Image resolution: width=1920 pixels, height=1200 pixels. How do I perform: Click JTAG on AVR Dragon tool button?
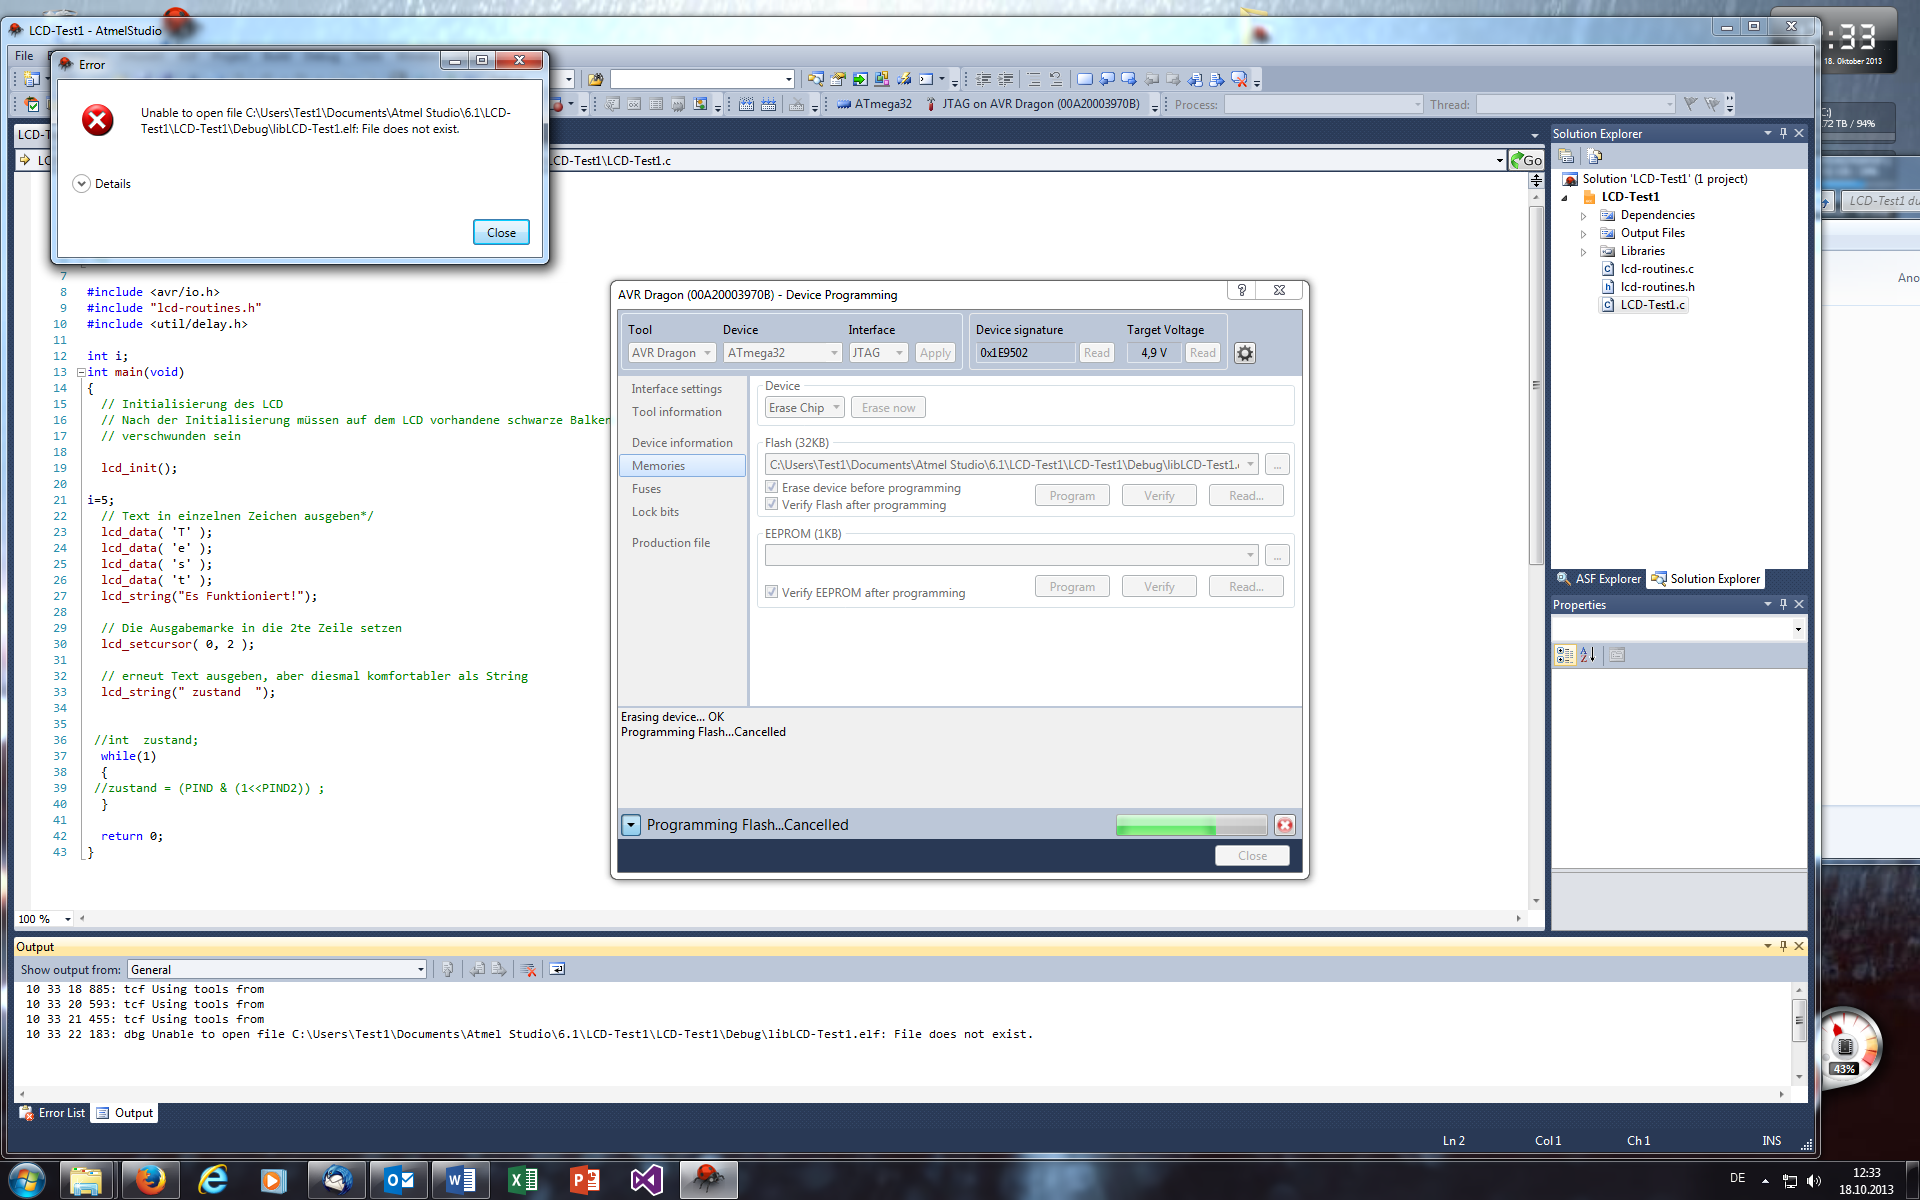click(1032, 104)
